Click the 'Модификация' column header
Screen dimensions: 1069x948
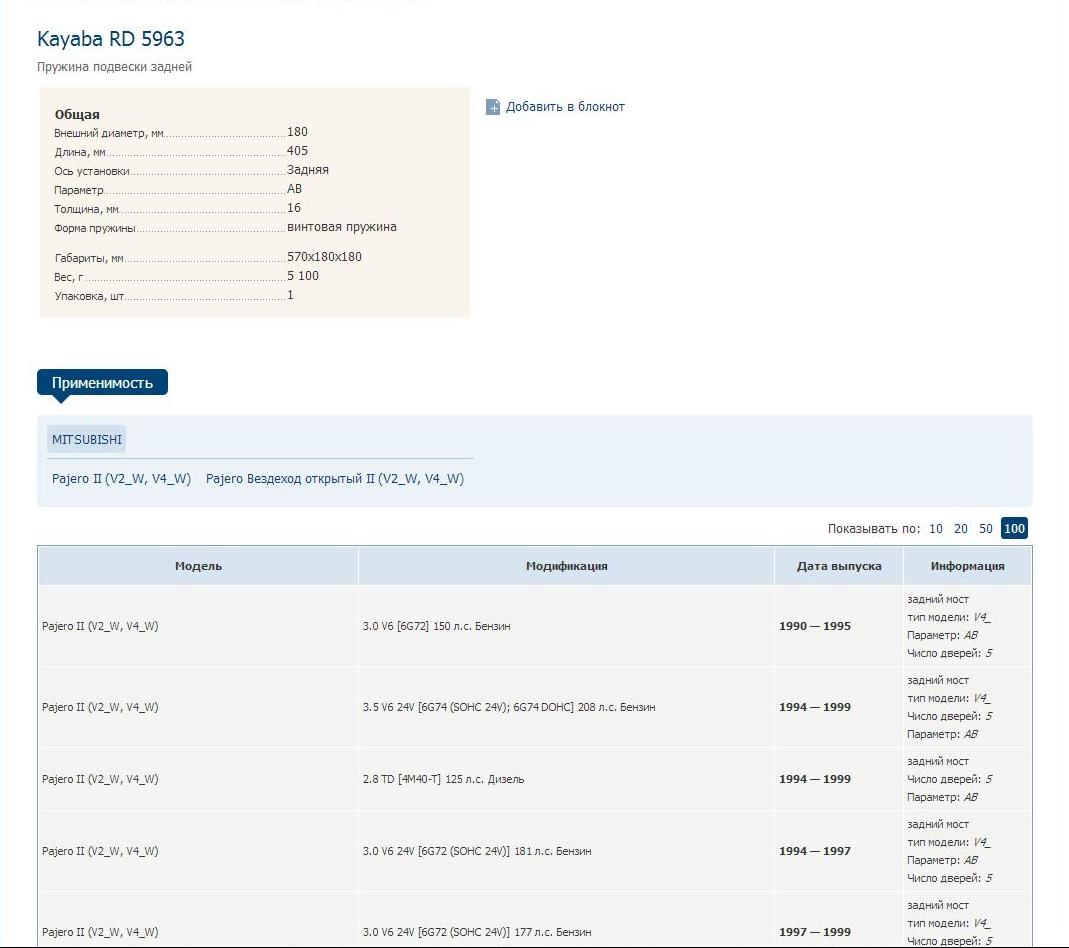[x=566, y=566]
